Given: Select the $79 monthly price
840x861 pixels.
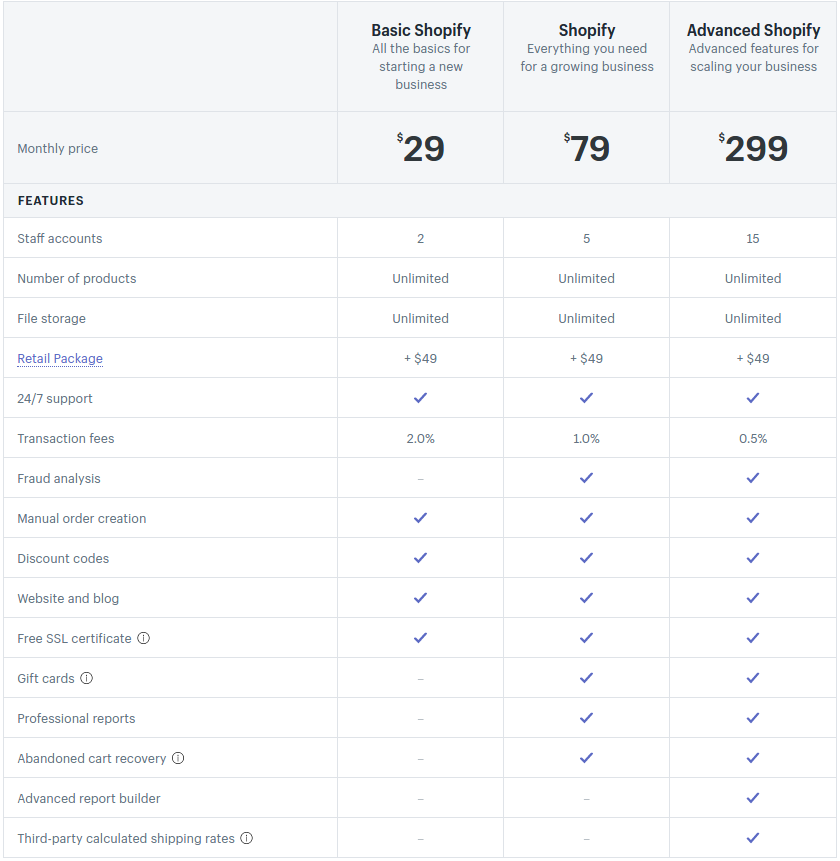Looking at the screenshot, I should pyautogui.click(x=586, y=148).
